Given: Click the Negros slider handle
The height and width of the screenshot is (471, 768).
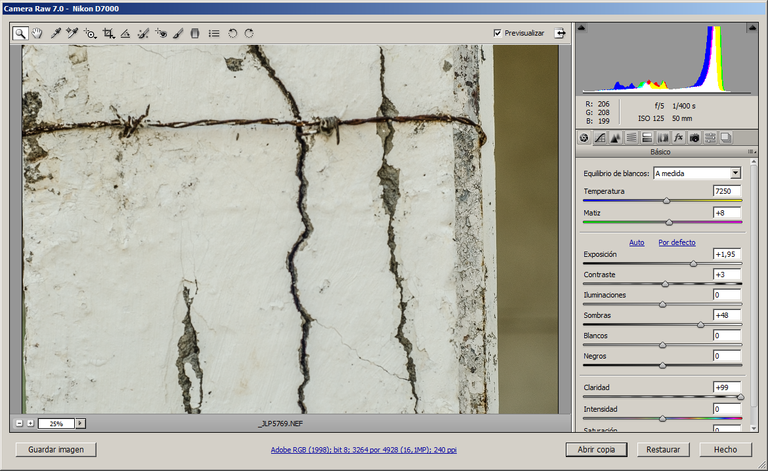Looking at the screenshot, I should (x=663, y=366).
